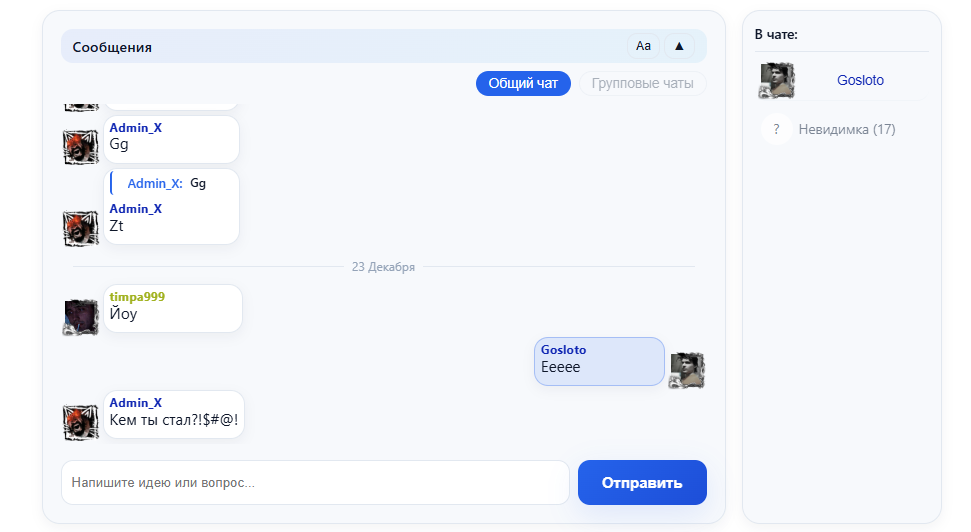Viewport: 971px width, 532px height.
Task: Collapse messages panel with triangle arrow
Action: 679,46
